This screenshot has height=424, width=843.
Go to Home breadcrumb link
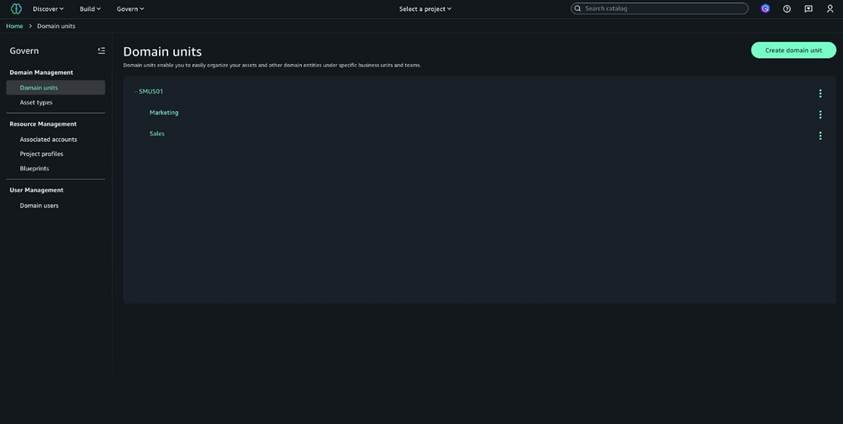click(x=15, y=26)
